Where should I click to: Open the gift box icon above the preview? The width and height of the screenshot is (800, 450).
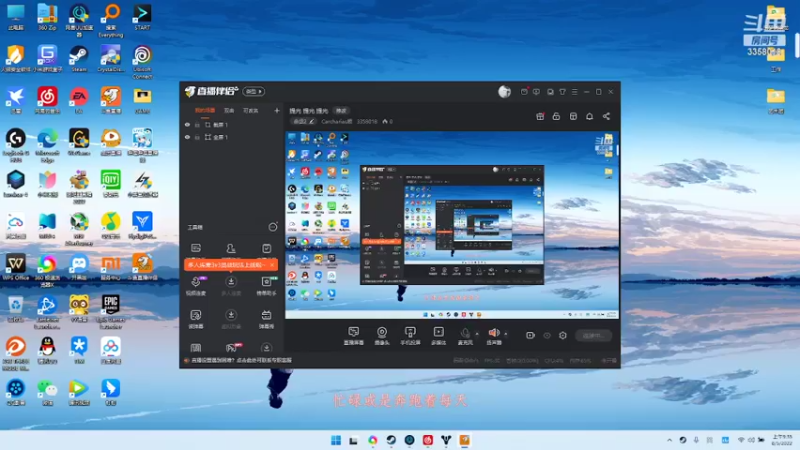[540, 116]
